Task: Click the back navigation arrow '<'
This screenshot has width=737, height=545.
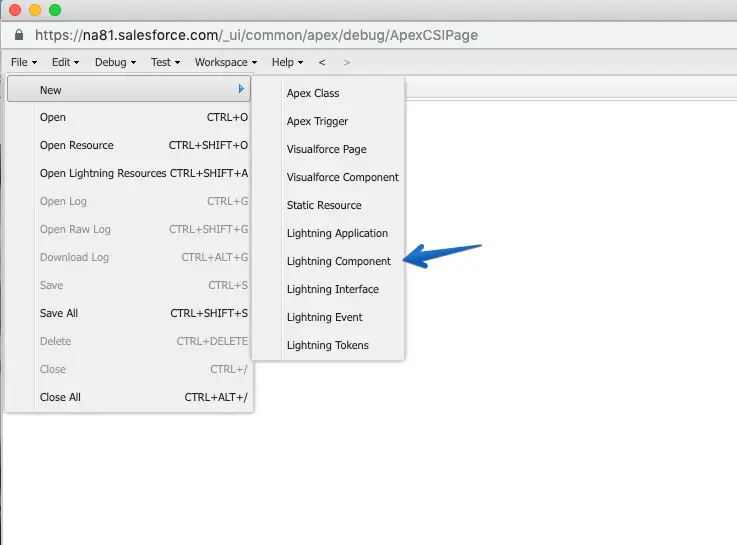Action: (x=322, y=62)
